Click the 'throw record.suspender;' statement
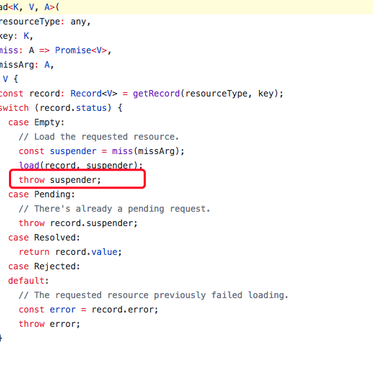This screenshot has height=373, width=373. pos(78,223)
